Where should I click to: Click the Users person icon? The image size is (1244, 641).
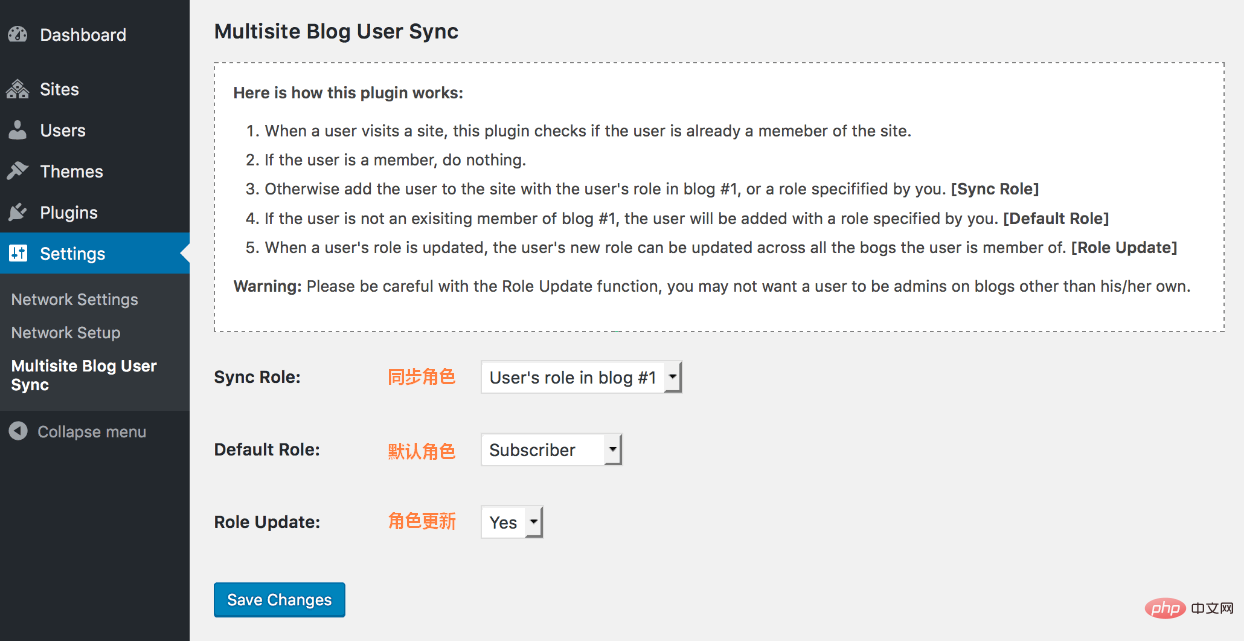coord(18,130)
